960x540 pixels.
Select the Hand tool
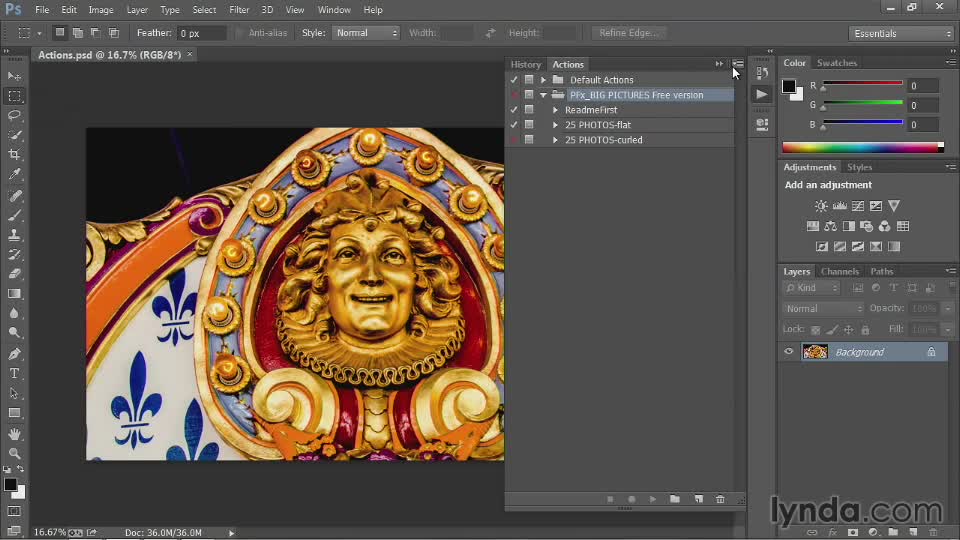point(14,434)
